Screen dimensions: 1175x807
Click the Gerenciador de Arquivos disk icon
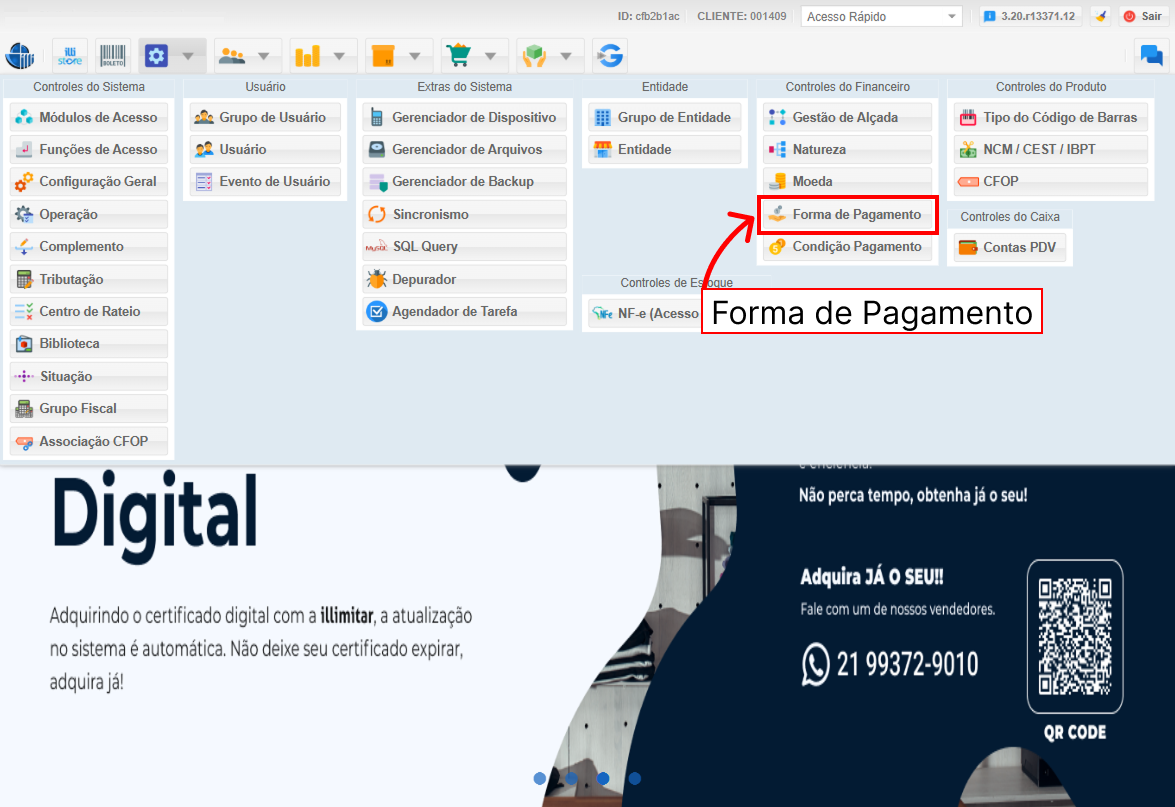coord(376,149)
